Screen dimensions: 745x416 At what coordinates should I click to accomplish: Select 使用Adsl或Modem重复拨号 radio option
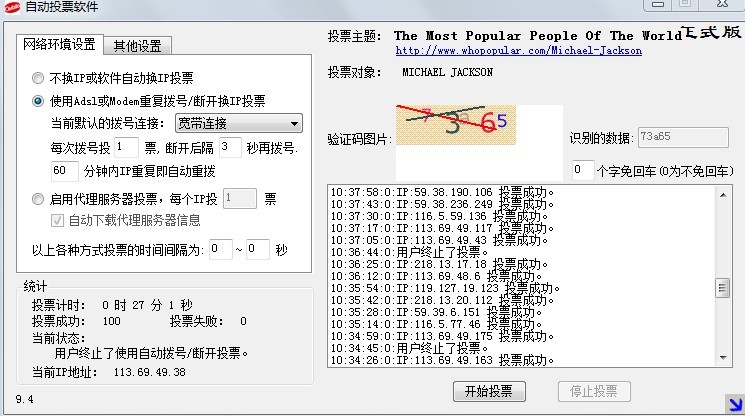click(39, 101)
